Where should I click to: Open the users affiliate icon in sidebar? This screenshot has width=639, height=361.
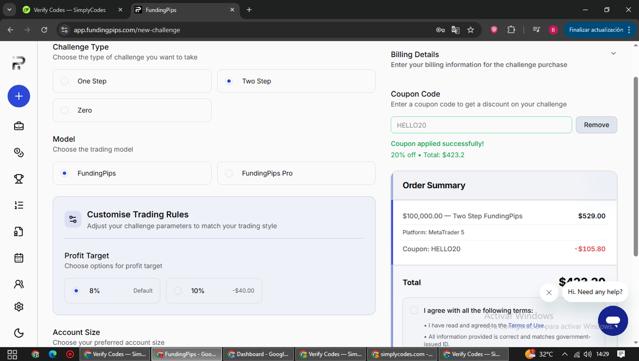click(x=19, y=284)
